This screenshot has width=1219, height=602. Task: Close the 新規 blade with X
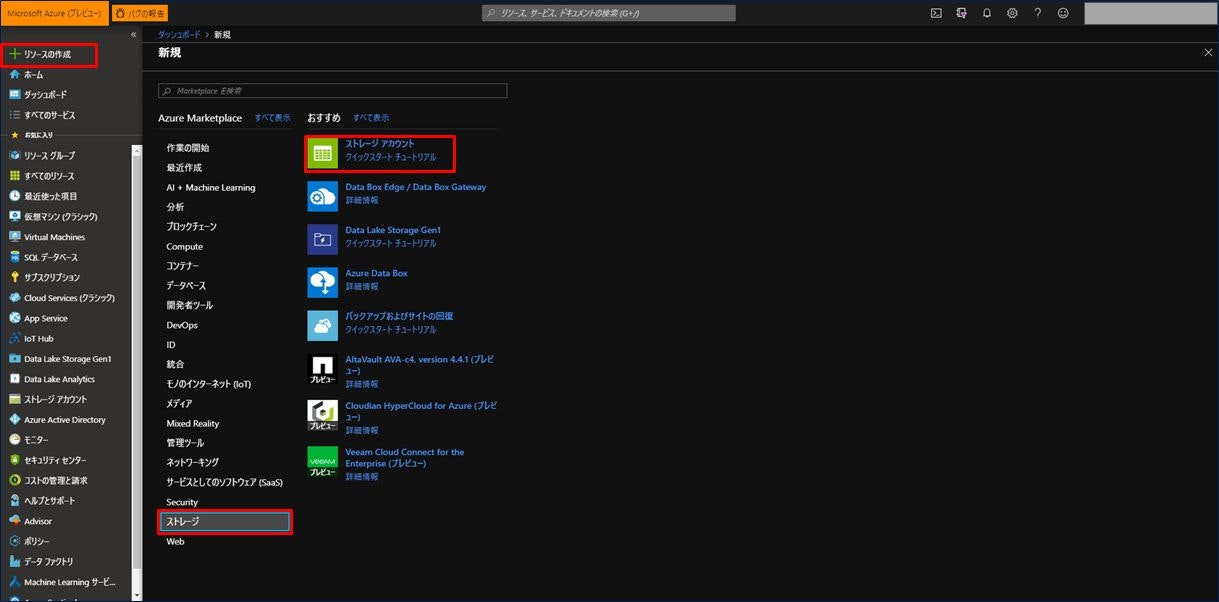point(1208,52)
